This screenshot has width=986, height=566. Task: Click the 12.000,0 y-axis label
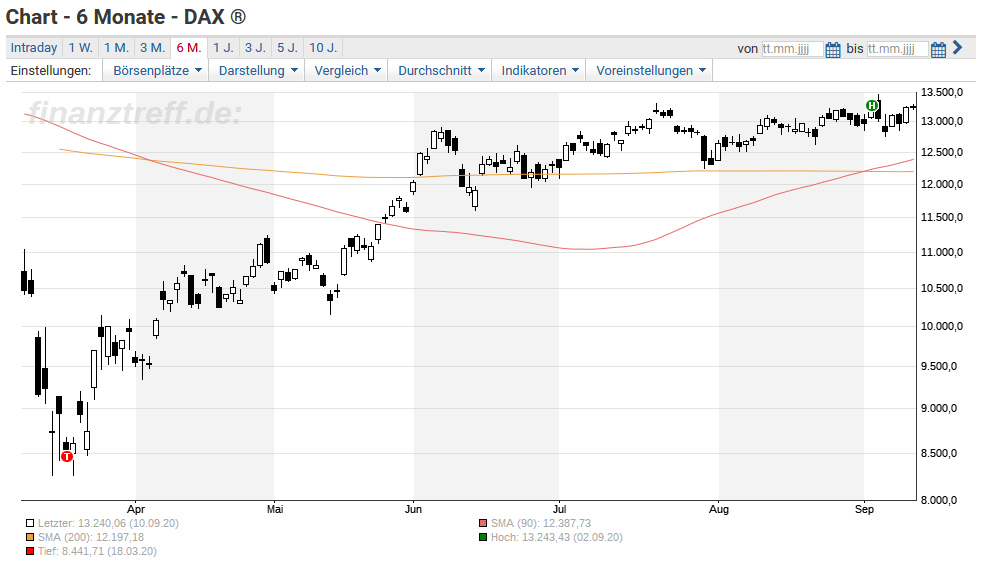click(941, 184)
